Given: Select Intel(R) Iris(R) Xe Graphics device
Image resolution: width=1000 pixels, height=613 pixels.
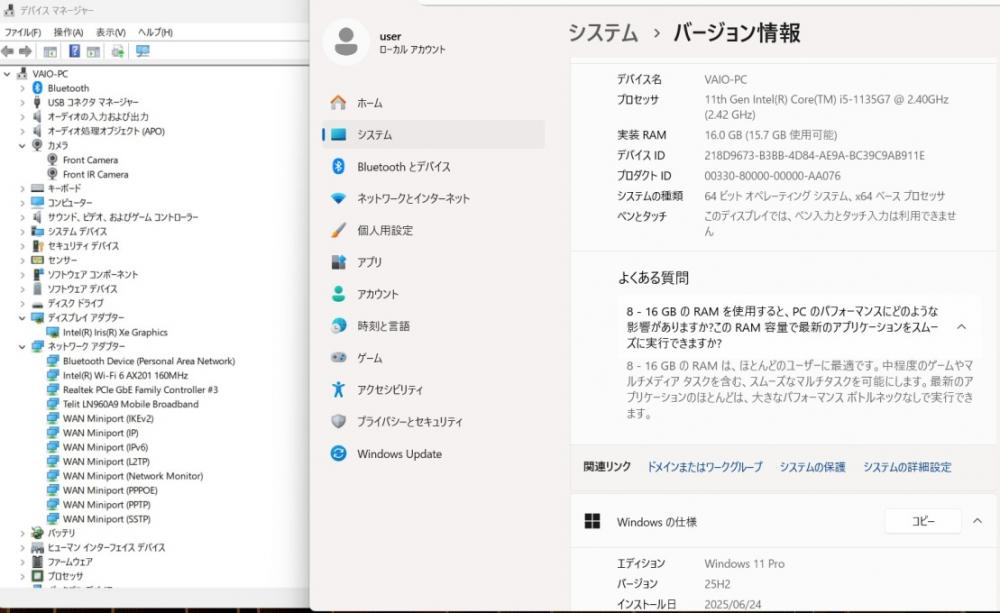Looking at the screenshot, I should (x=115, y=332).
